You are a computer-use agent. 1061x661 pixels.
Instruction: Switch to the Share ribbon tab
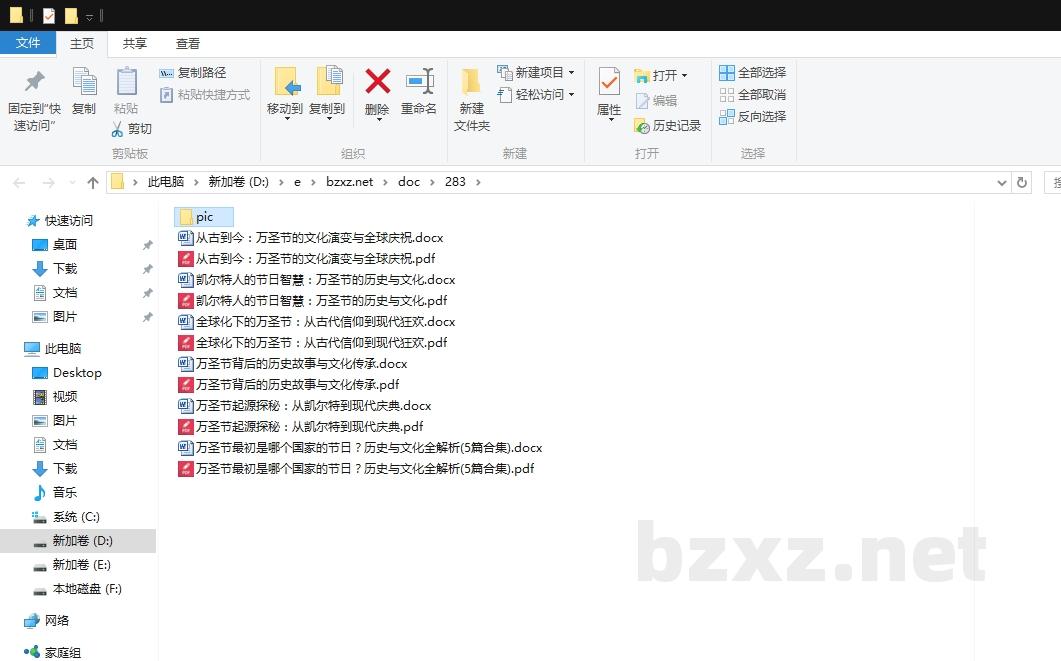(x=135, y=43)
